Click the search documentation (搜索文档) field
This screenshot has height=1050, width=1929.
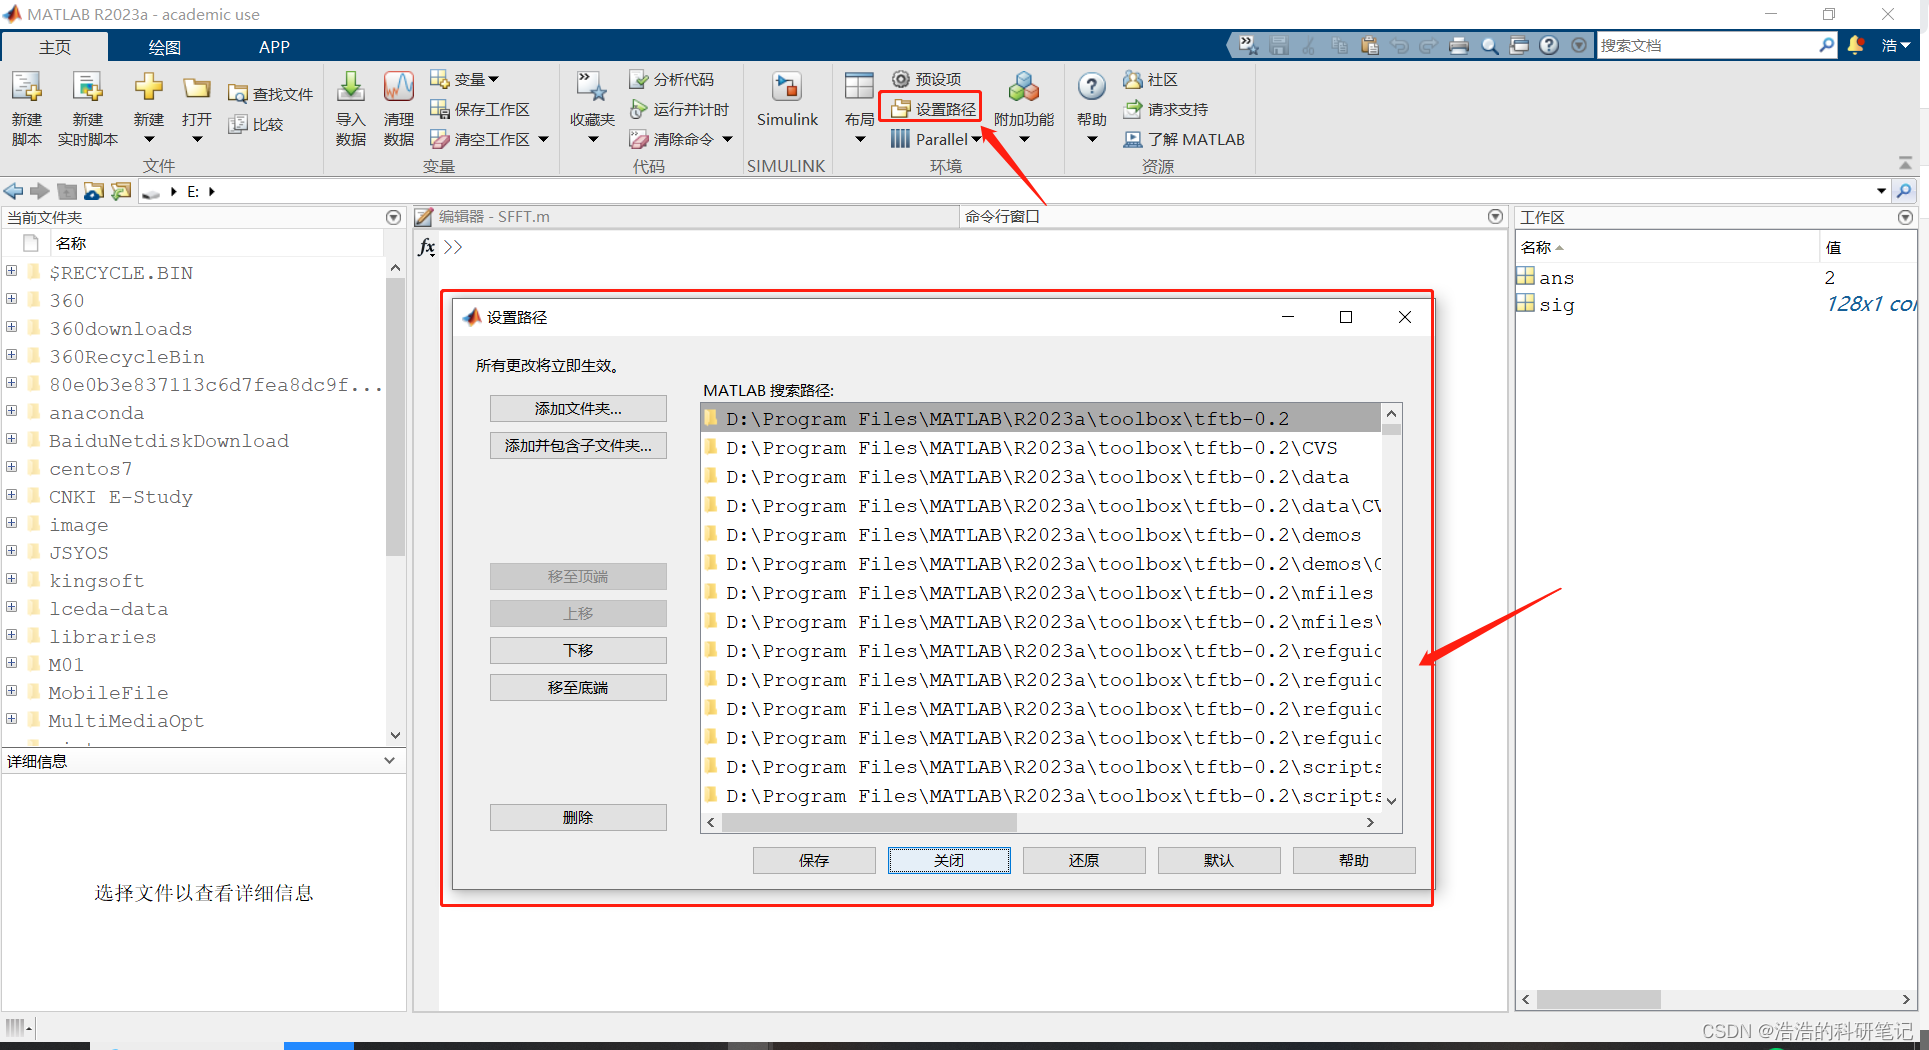(1706, 45)
